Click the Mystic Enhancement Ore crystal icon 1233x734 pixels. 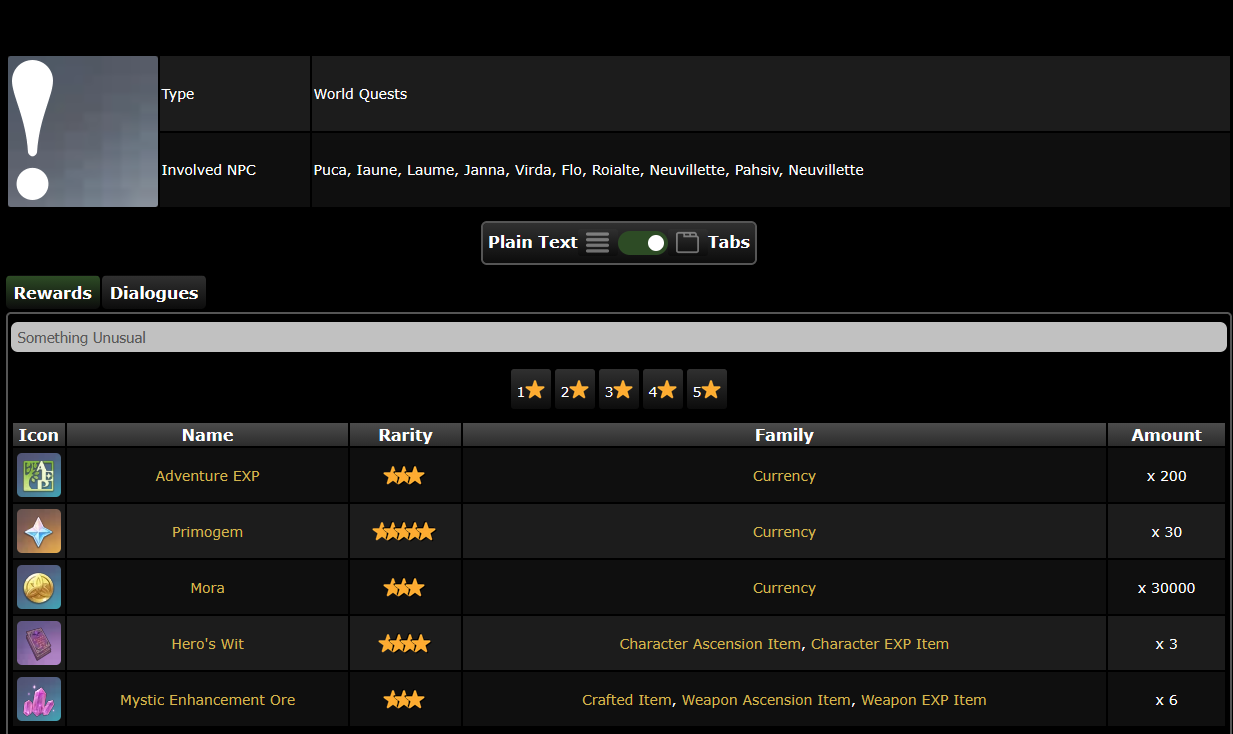pyautogui.click(x=39, y=700)
